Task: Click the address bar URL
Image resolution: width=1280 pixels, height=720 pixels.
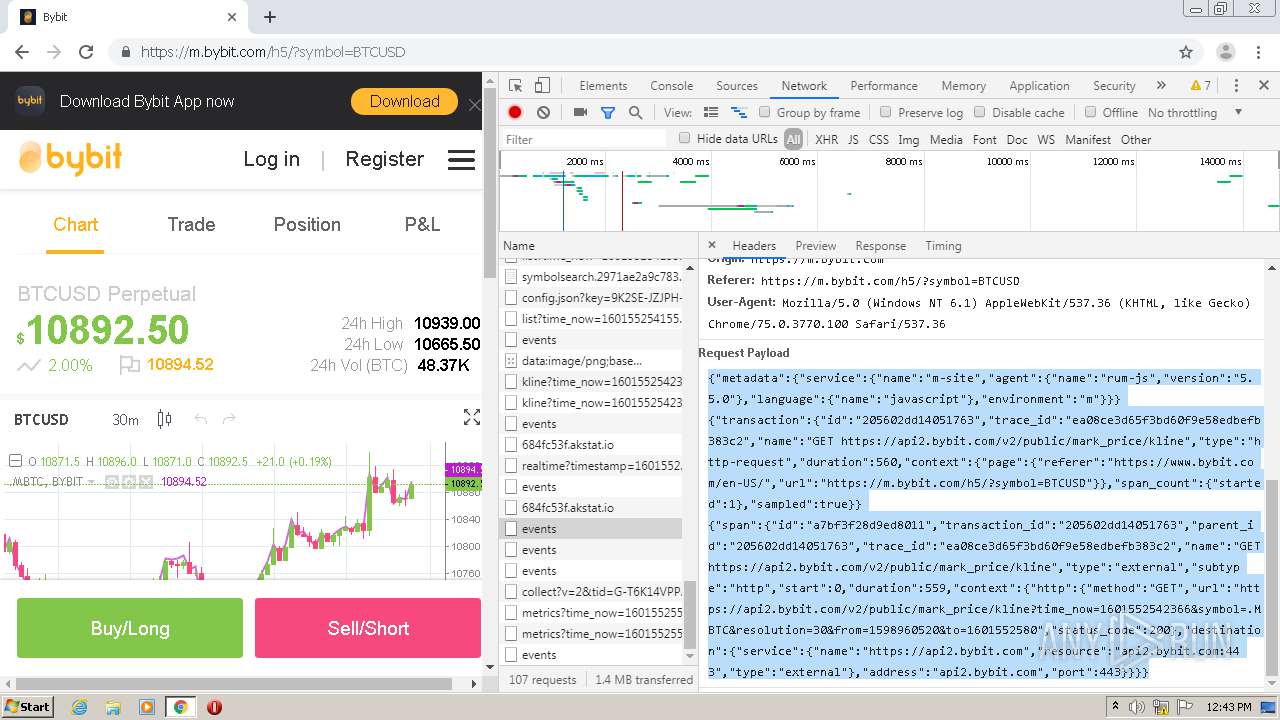Action: [x=273, y=52]
